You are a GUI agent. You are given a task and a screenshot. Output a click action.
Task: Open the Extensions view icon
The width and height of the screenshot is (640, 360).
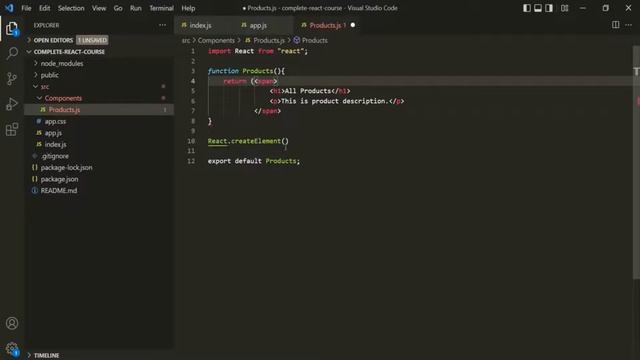point(12,129)
